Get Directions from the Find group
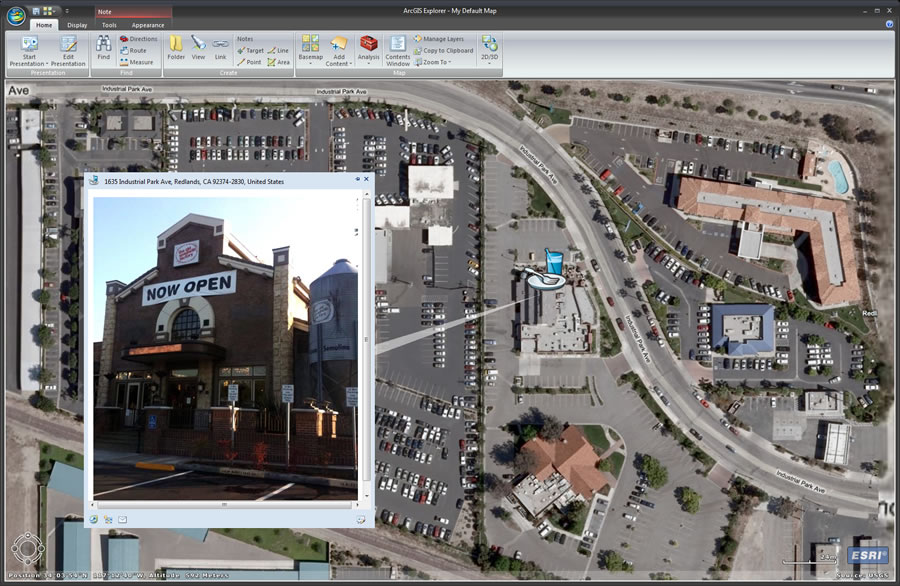This screenshot has width=900, height=586. point(138,39)
